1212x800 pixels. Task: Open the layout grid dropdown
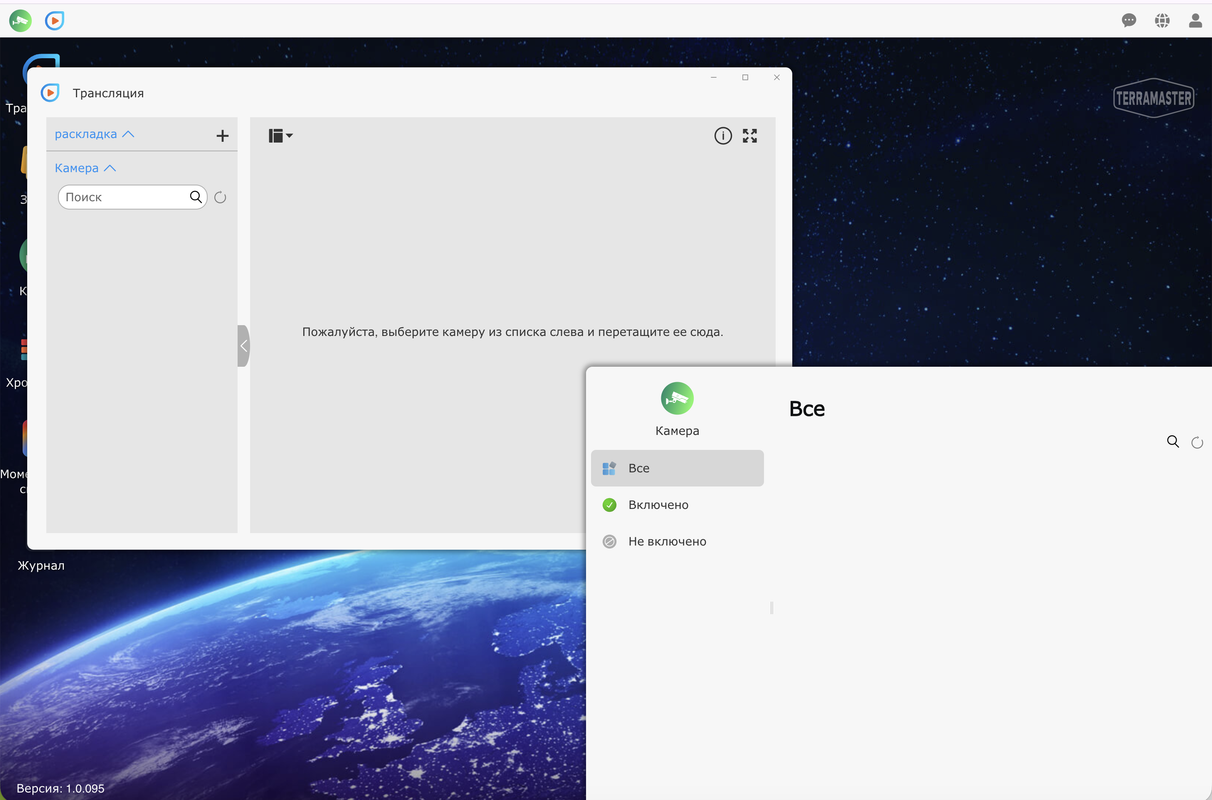pos(280,136)
